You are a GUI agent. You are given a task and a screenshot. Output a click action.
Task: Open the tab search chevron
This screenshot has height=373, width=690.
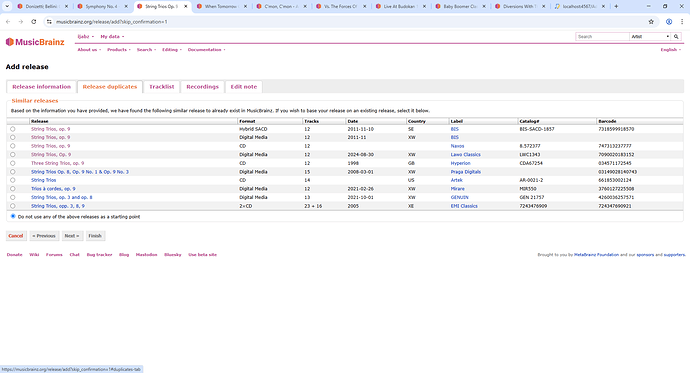(x=7, y=7)
